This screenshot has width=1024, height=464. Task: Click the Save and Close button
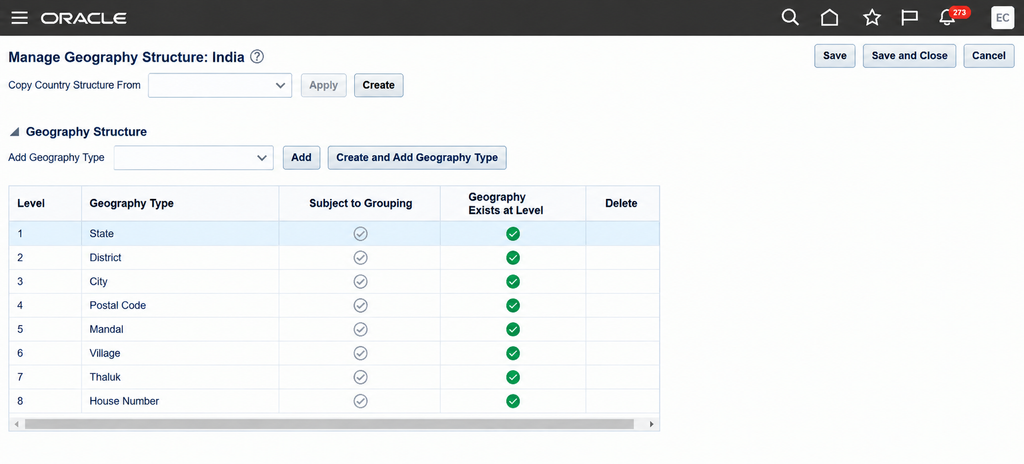coord(910,56)
